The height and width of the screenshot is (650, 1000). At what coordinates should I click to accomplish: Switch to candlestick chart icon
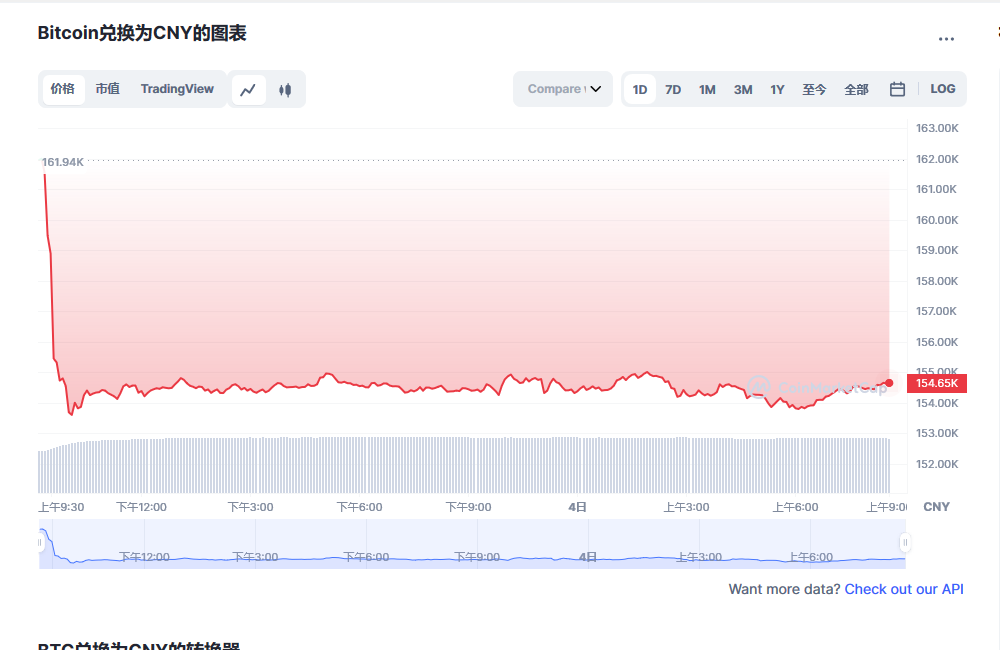(285, 89)
